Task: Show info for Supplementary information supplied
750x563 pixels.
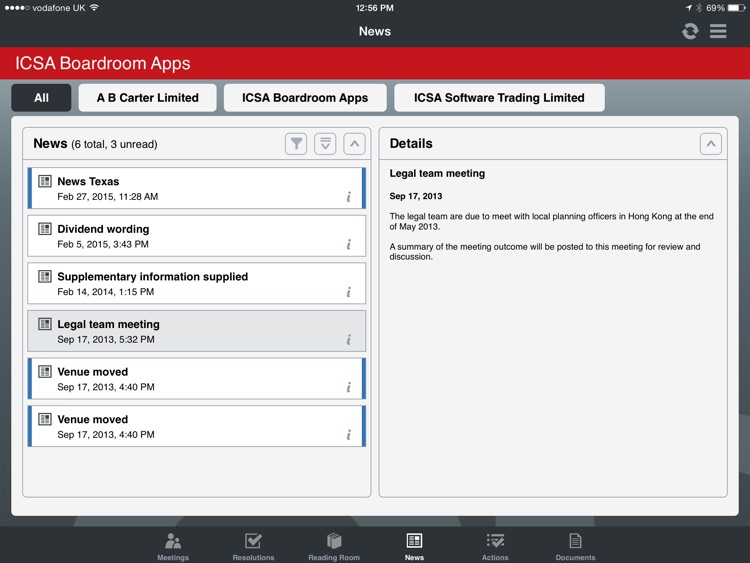Action: [349, 292]
